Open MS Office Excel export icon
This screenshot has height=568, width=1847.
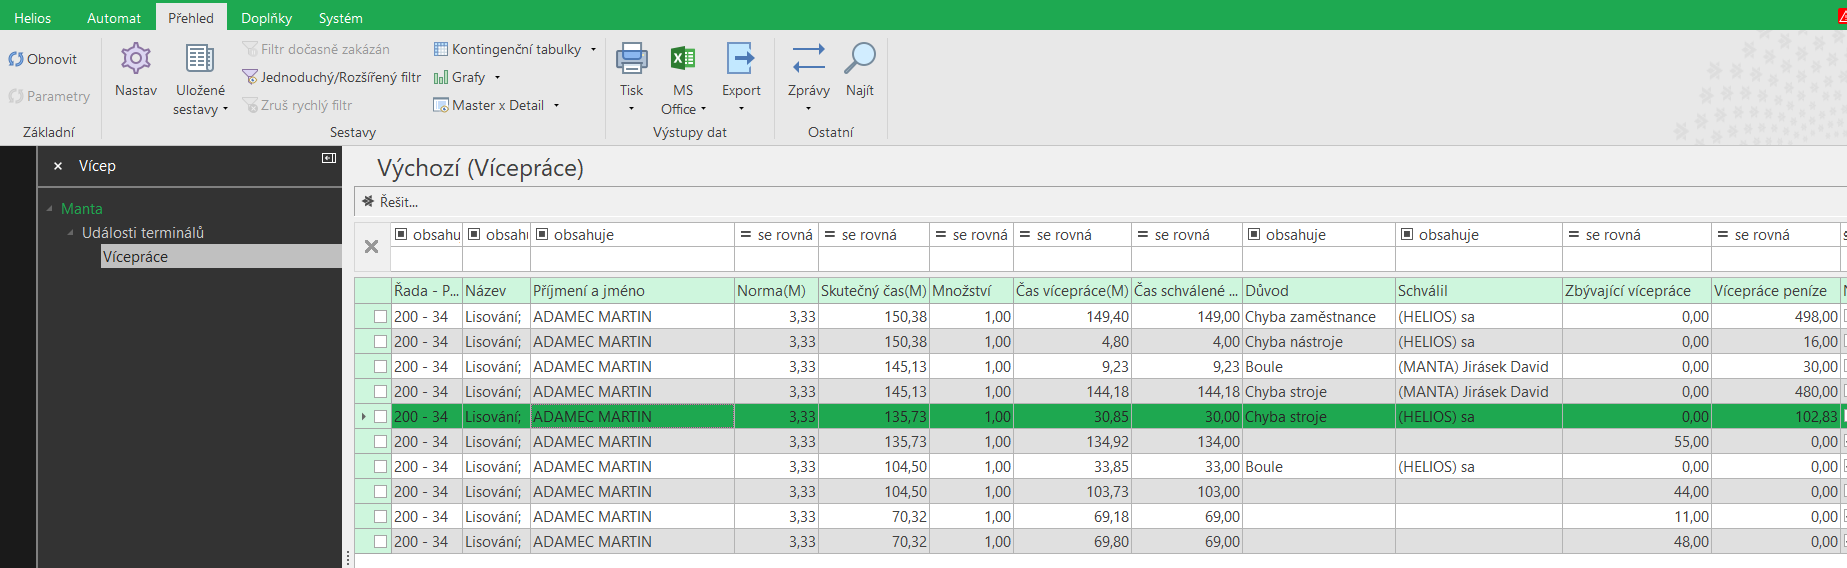click(x=683, y=59)
